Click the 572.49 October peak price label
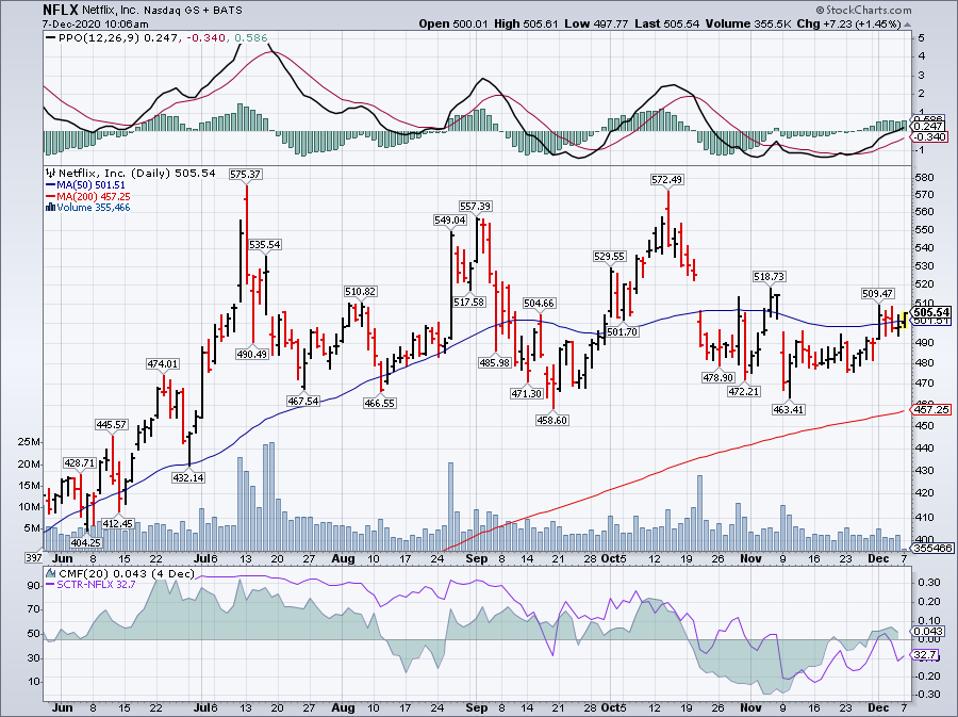 pyautogui.click(x=667, y=180)
